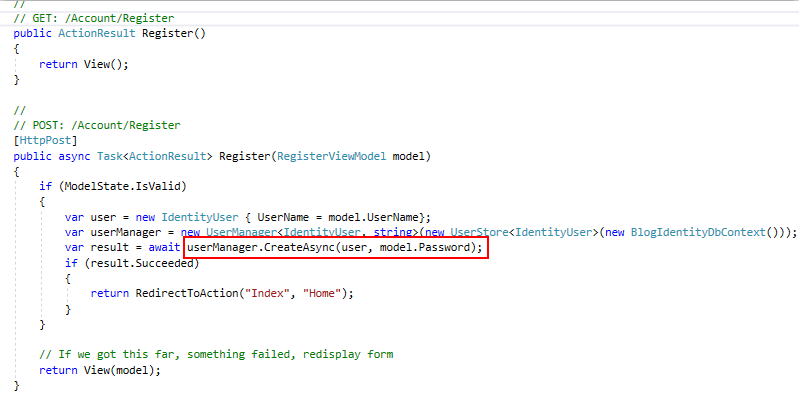Click the POST: /Account/Register comment
This screenshot has height=394, width=799.
97,125
